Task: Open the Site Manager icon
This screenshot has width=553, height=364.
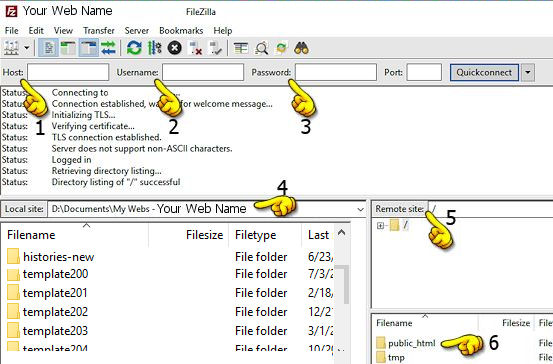Action: [11, 48]
